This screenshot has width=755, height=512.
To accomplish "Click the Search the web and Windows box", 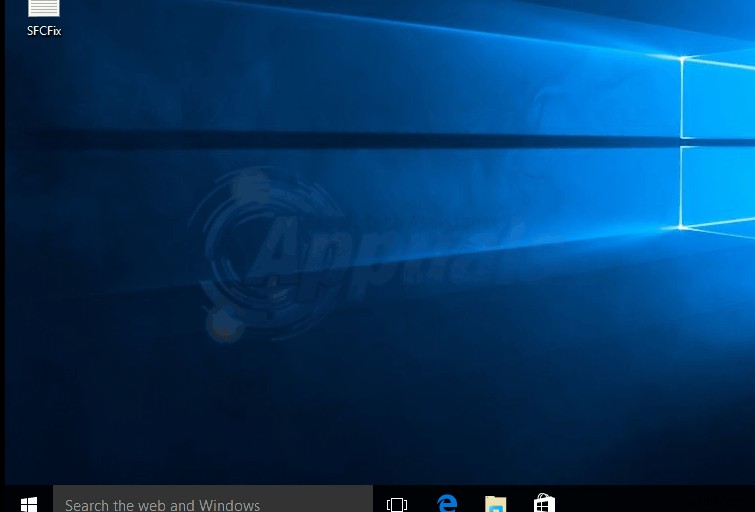I will [213, 499].
